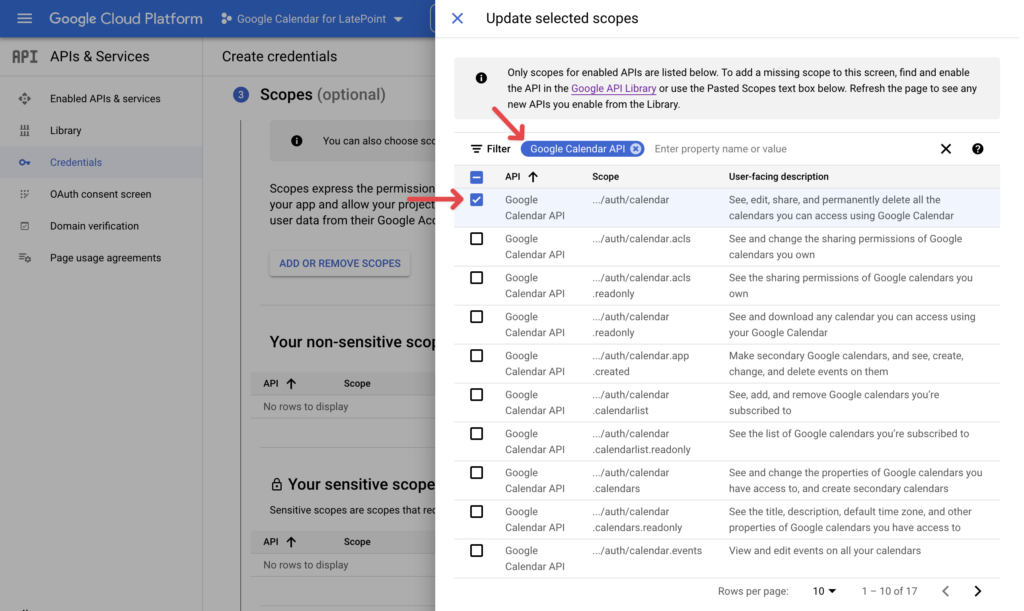Open the navigation hamburger menu

click(x=25, y=18)
